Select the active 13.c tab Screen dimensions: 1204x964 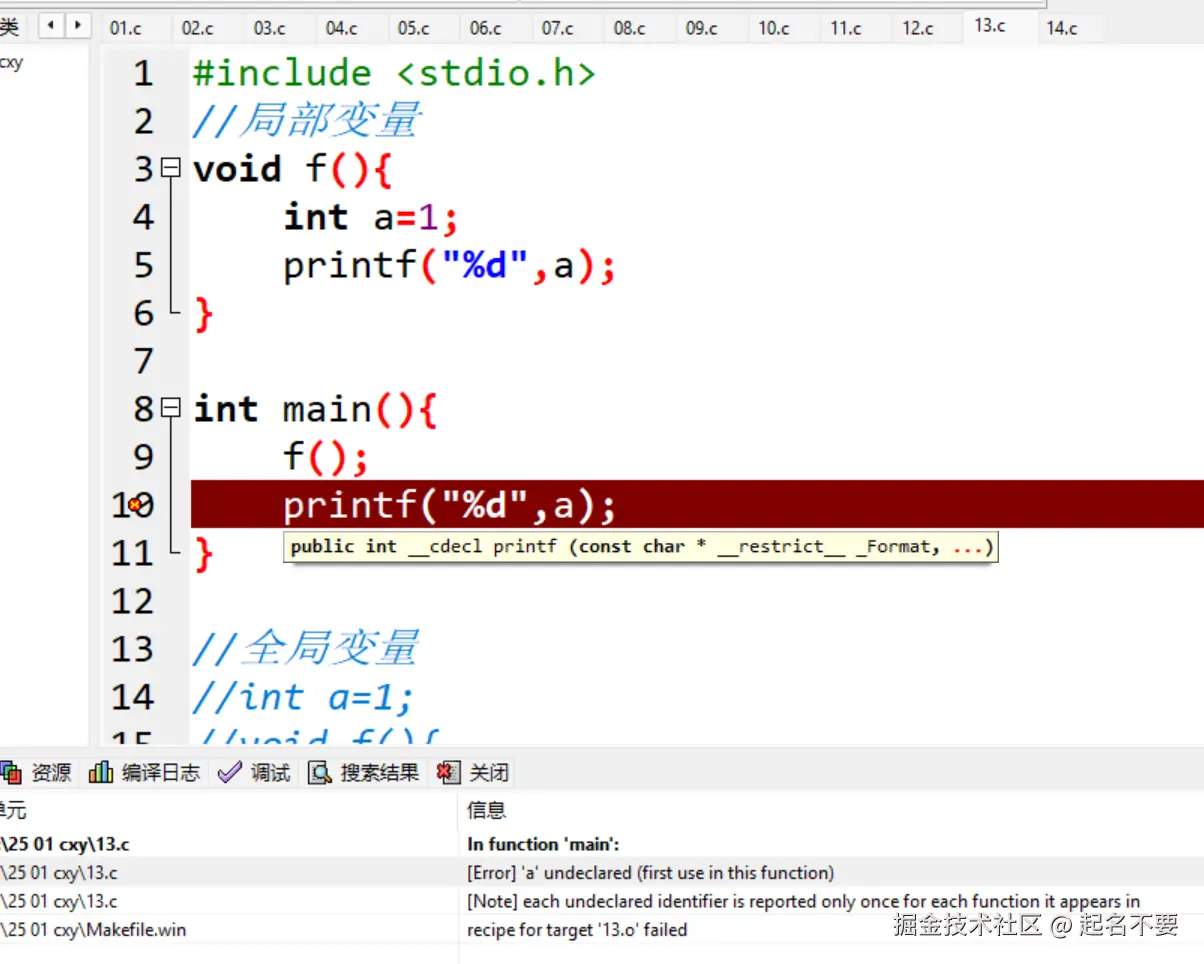(x=990, y=26)
